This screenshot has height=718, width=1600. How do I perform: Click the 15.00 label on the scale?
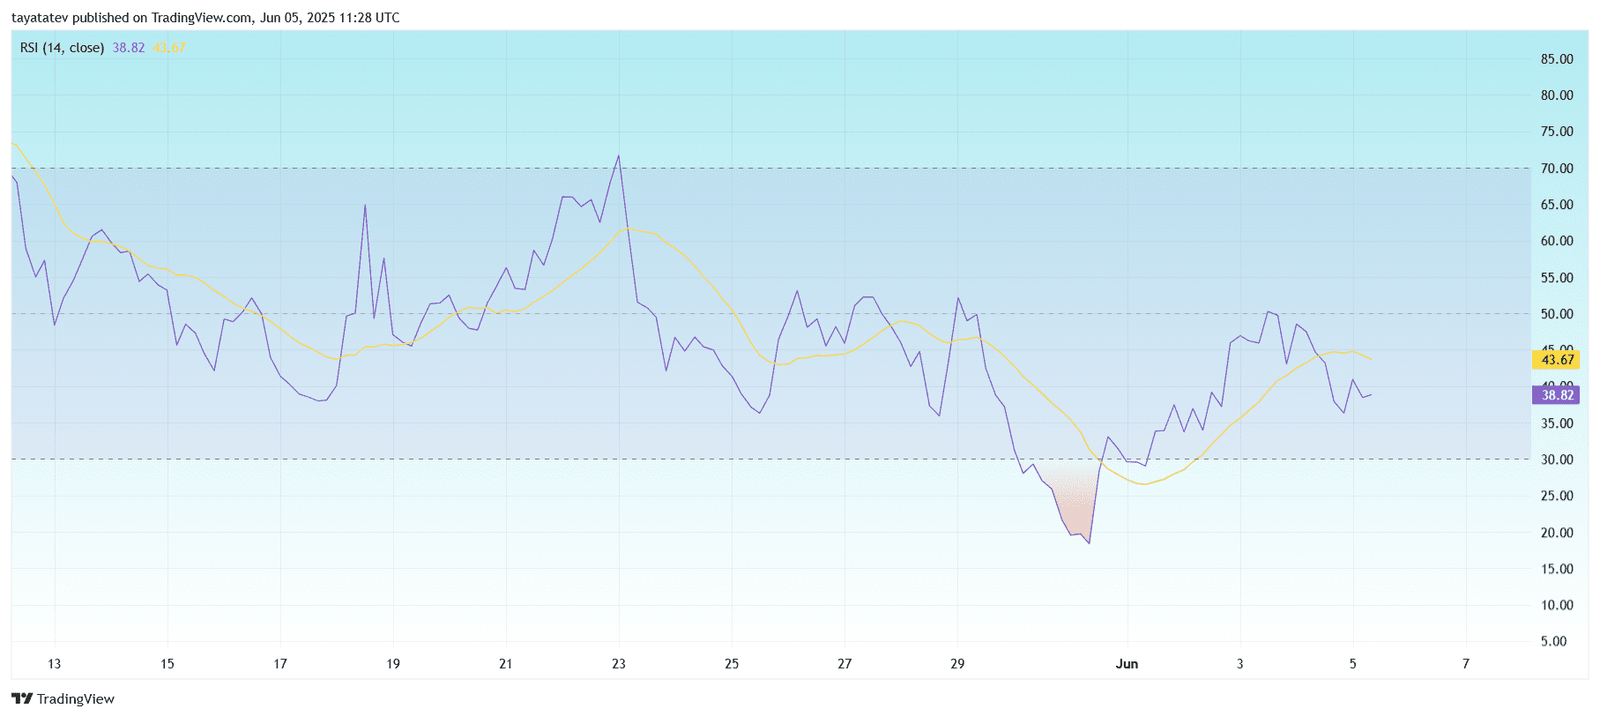[1557, 568]
